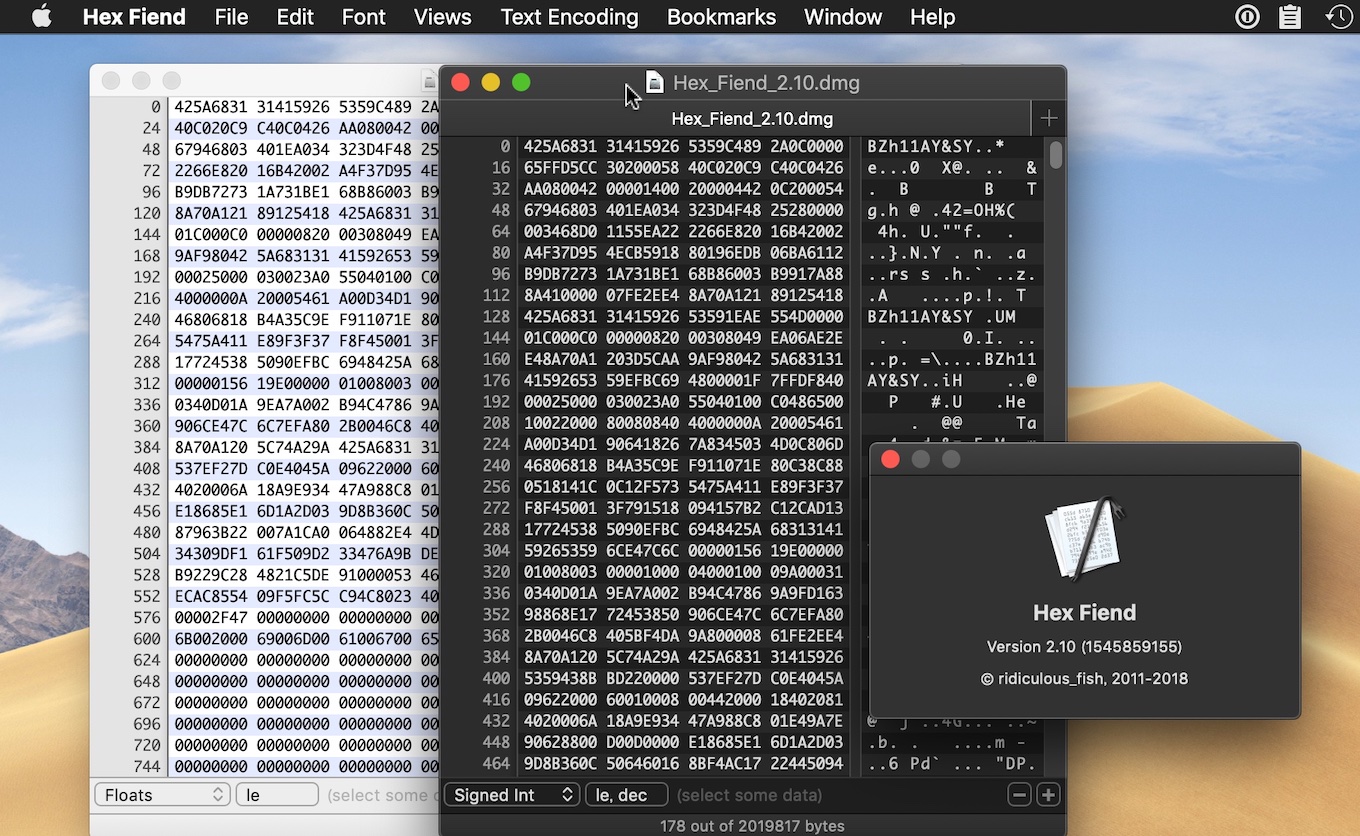Click hex value 2266E820 in light background window

click(213, 170)
